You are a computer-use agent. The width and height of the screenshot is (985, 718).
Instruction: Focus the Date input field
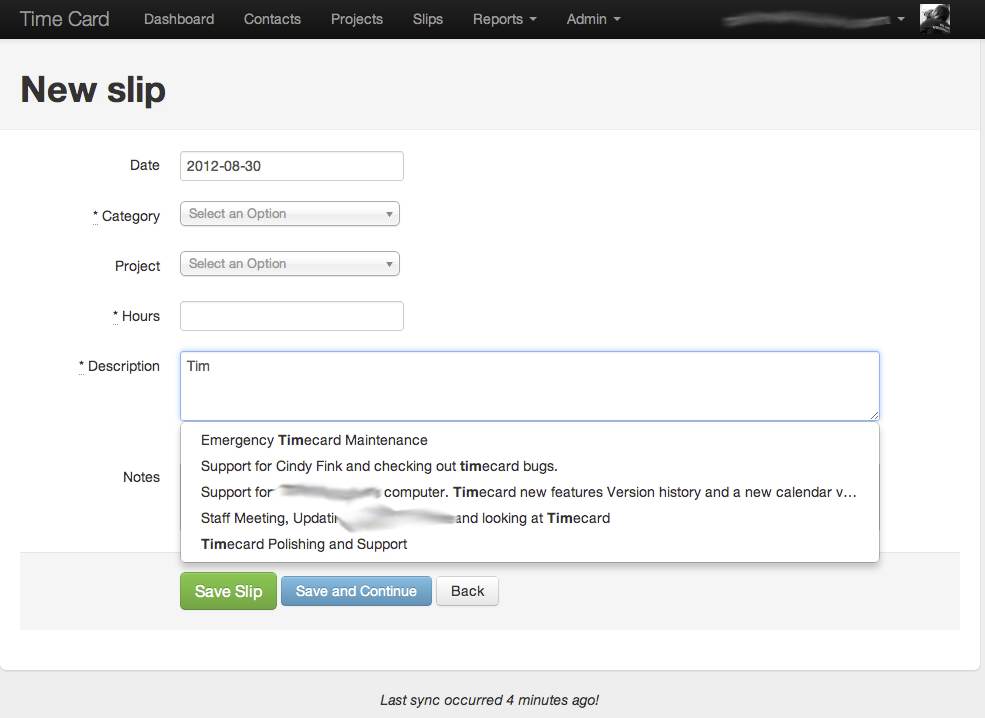click(x=292, y=166)
